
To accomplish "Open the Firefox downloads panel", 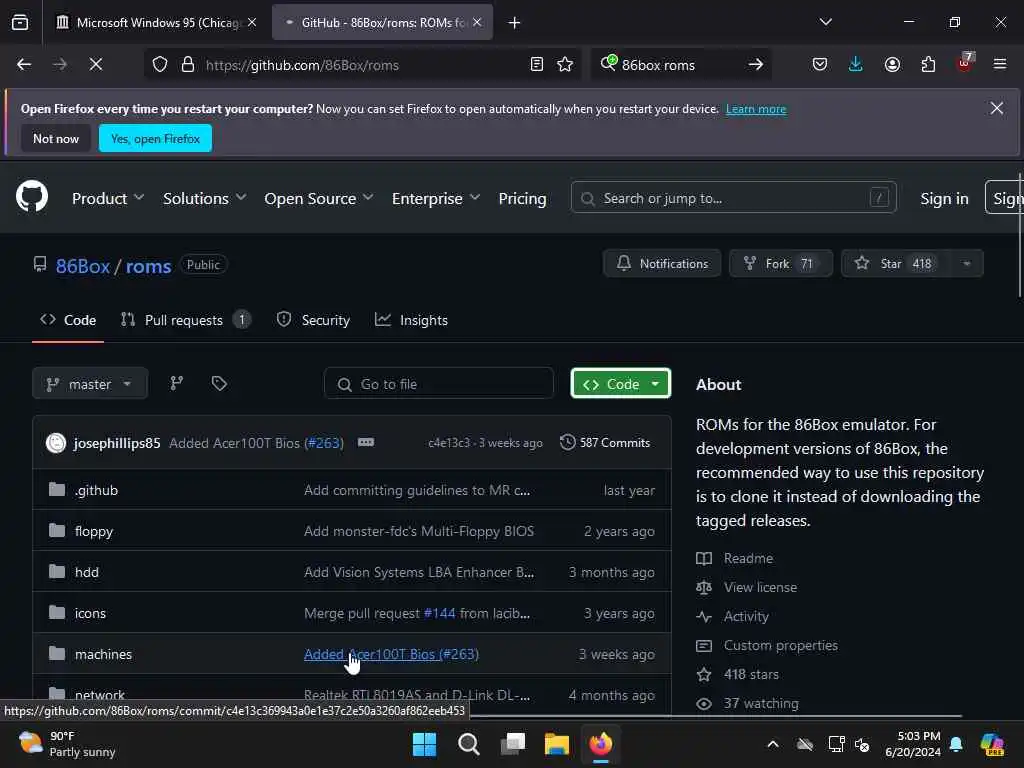I will (856, 65).
